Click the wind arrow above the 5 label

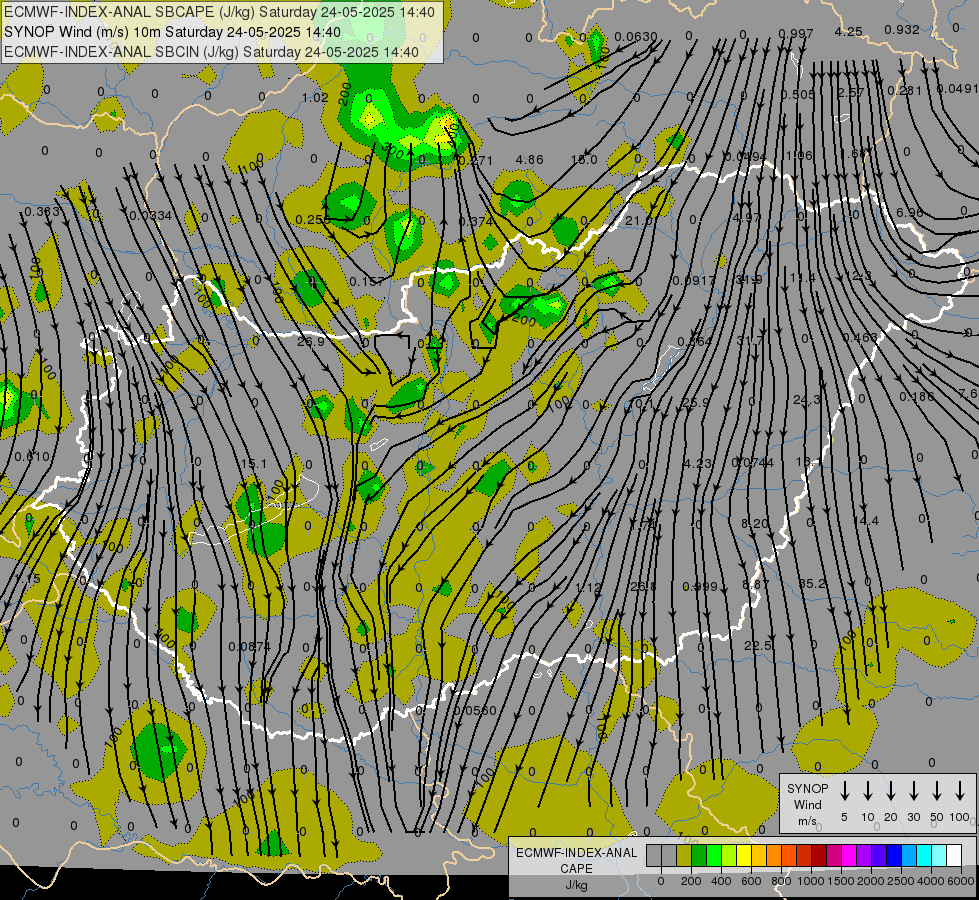[844, 791]
